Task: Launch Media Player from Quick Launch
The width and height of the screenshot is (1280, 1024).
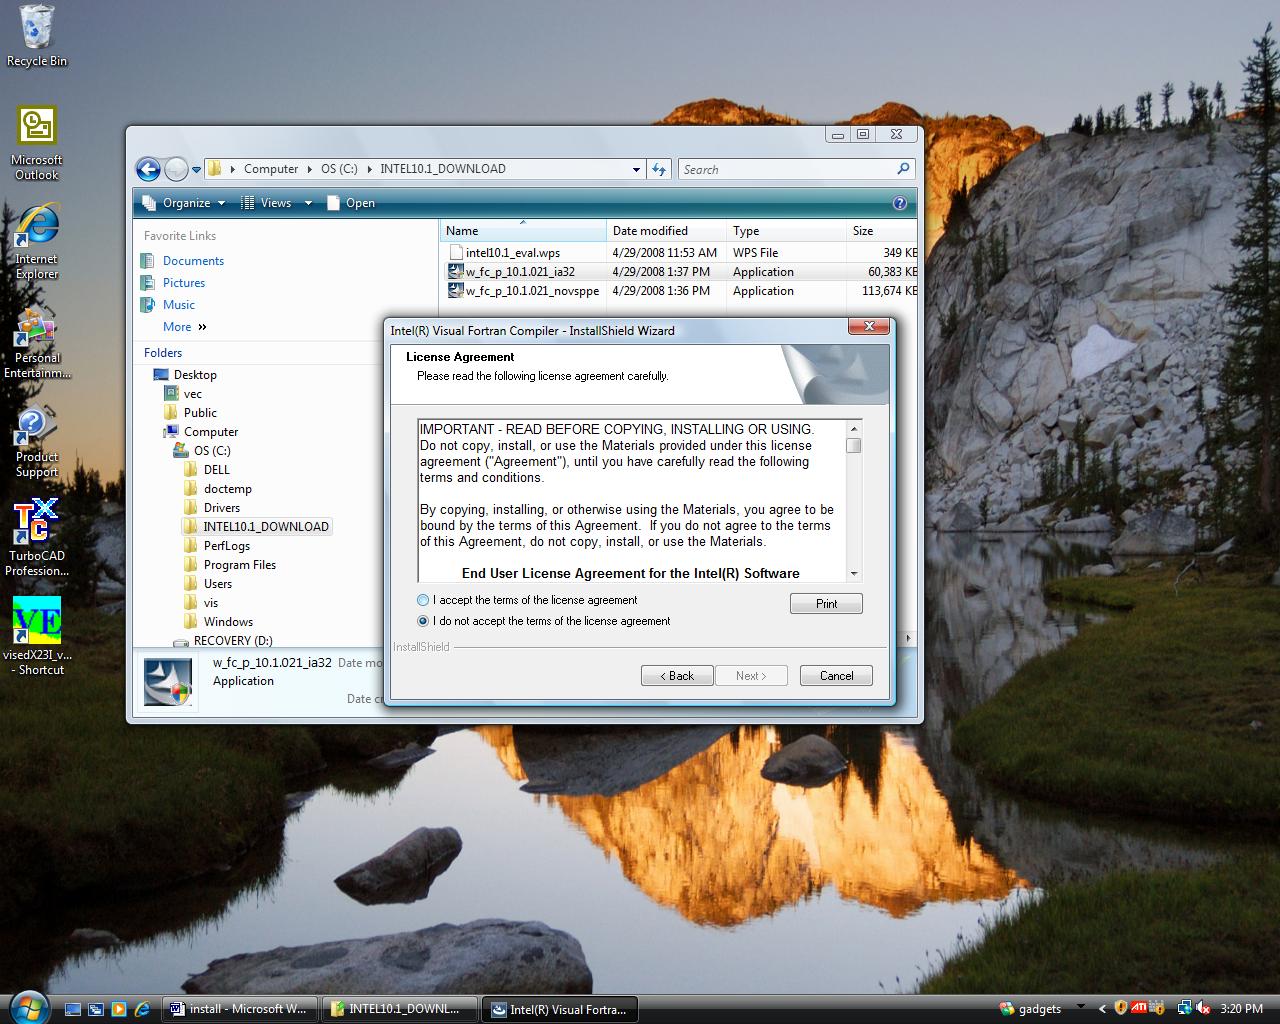Action: point(119,1009)
